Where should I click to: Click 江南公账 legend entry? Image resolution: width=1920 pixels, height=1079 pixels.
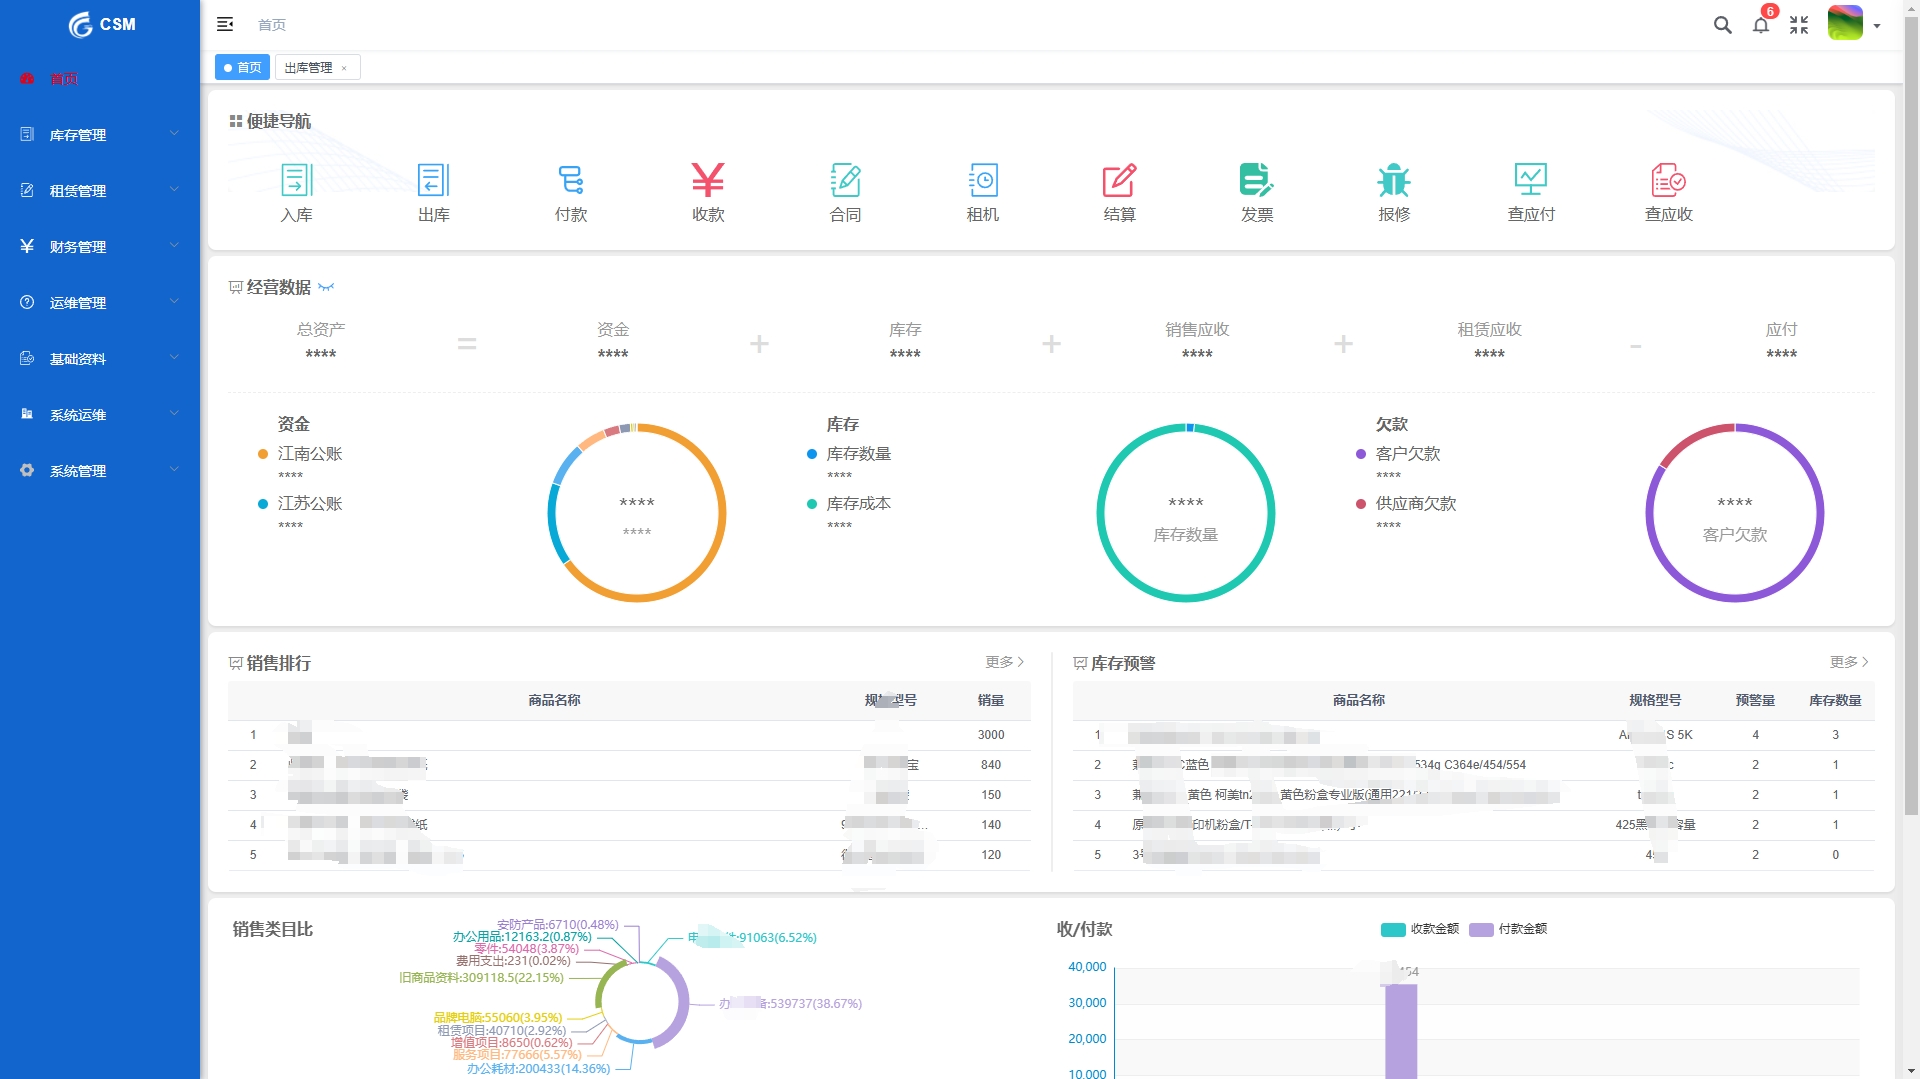300,453
